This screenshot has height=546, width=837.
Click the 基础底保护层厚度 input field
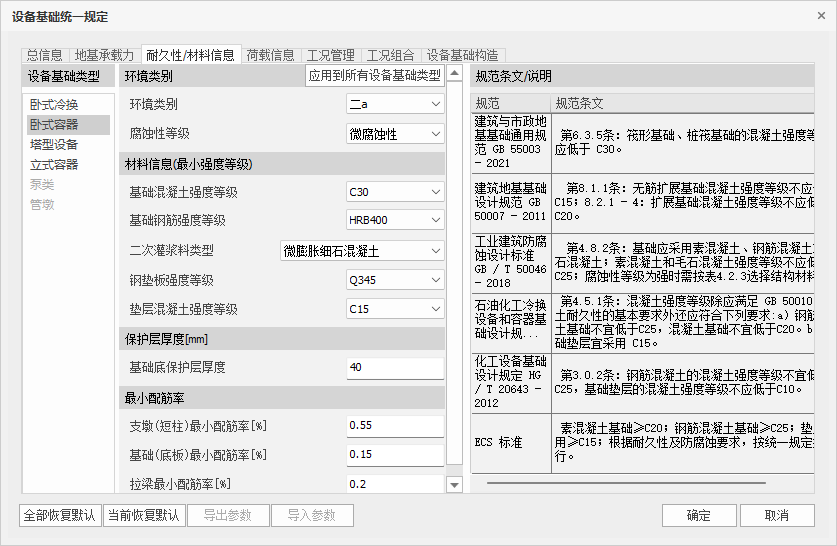pyautogui.click(x=394, y=368)
